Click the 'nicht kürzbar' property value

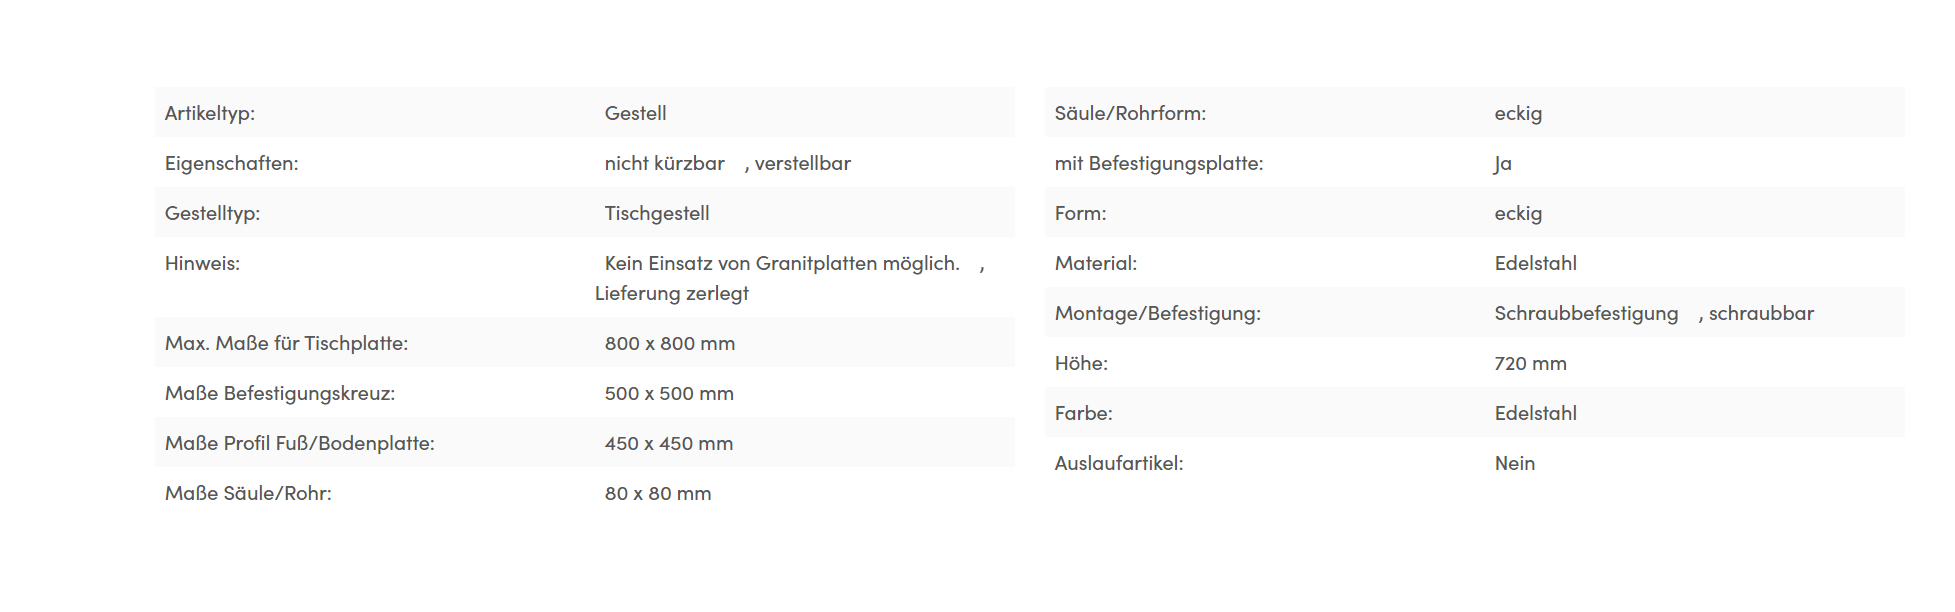coord(664,163)
